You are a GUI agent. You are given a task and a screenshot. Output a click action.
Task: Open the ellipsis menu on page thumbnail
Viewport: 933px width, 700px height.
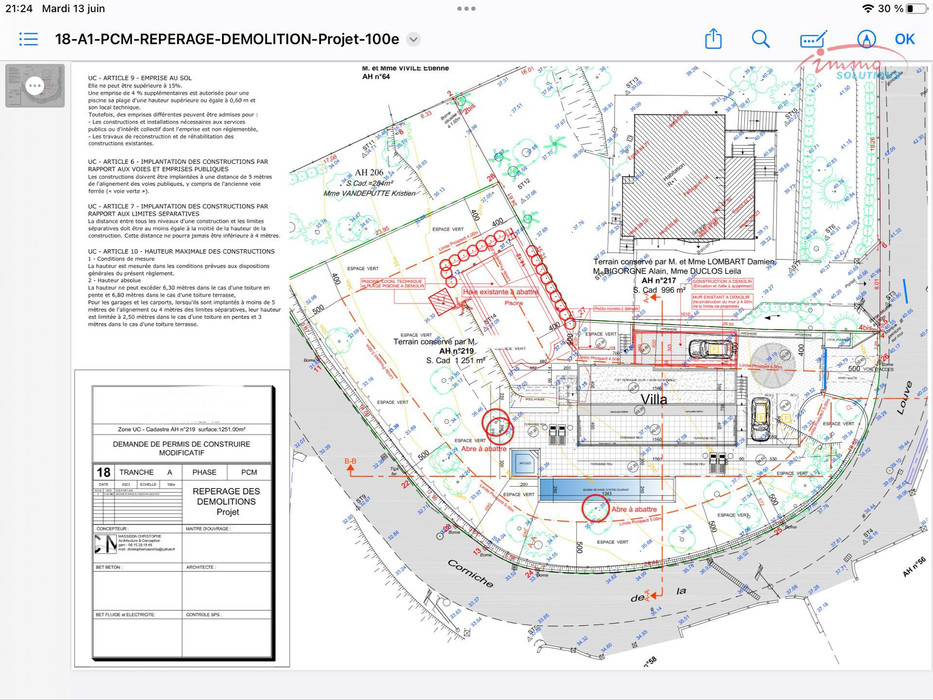pos(35,86)
